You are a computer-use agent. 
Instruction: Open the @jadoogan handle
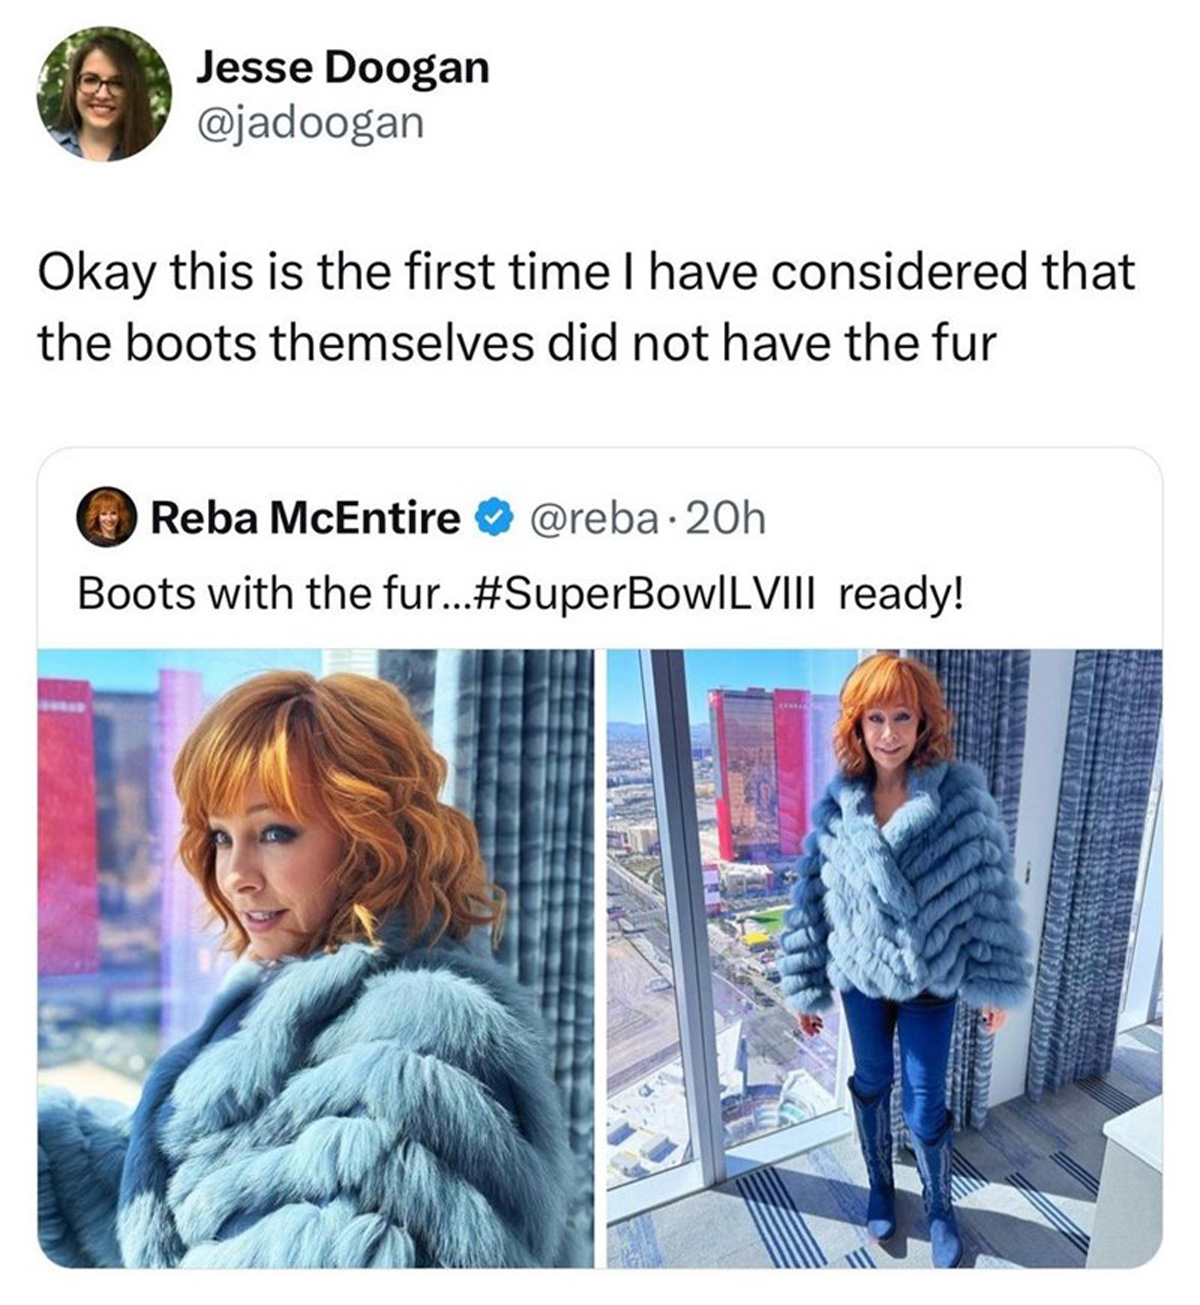click(309, 123)
